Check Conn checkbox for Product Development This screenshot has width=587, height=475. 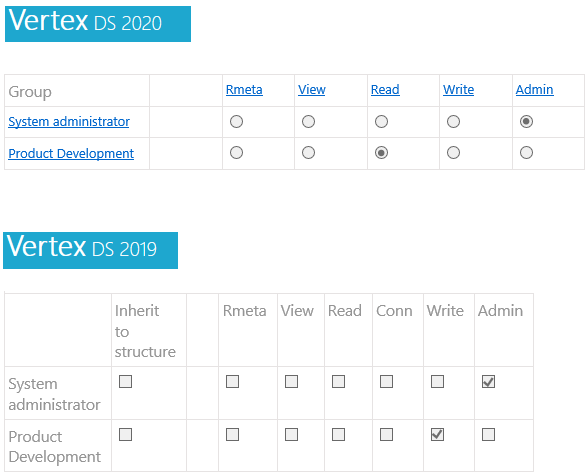pos(386,435)
